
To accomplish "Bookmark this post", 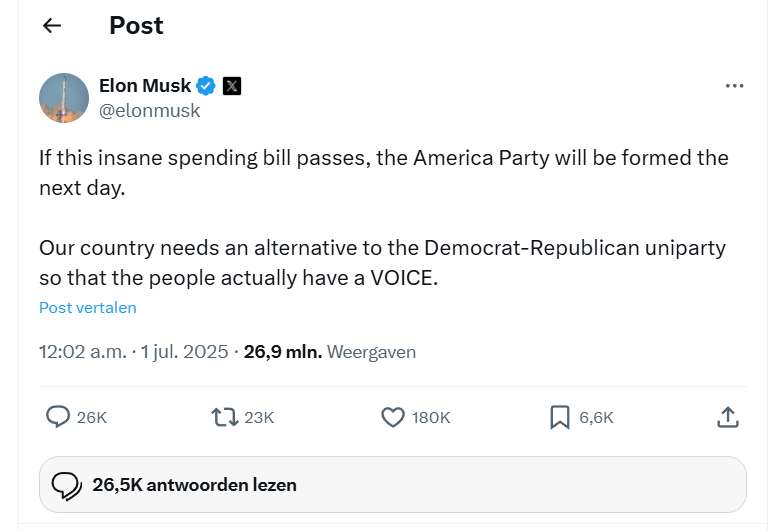I will [560, 417].
